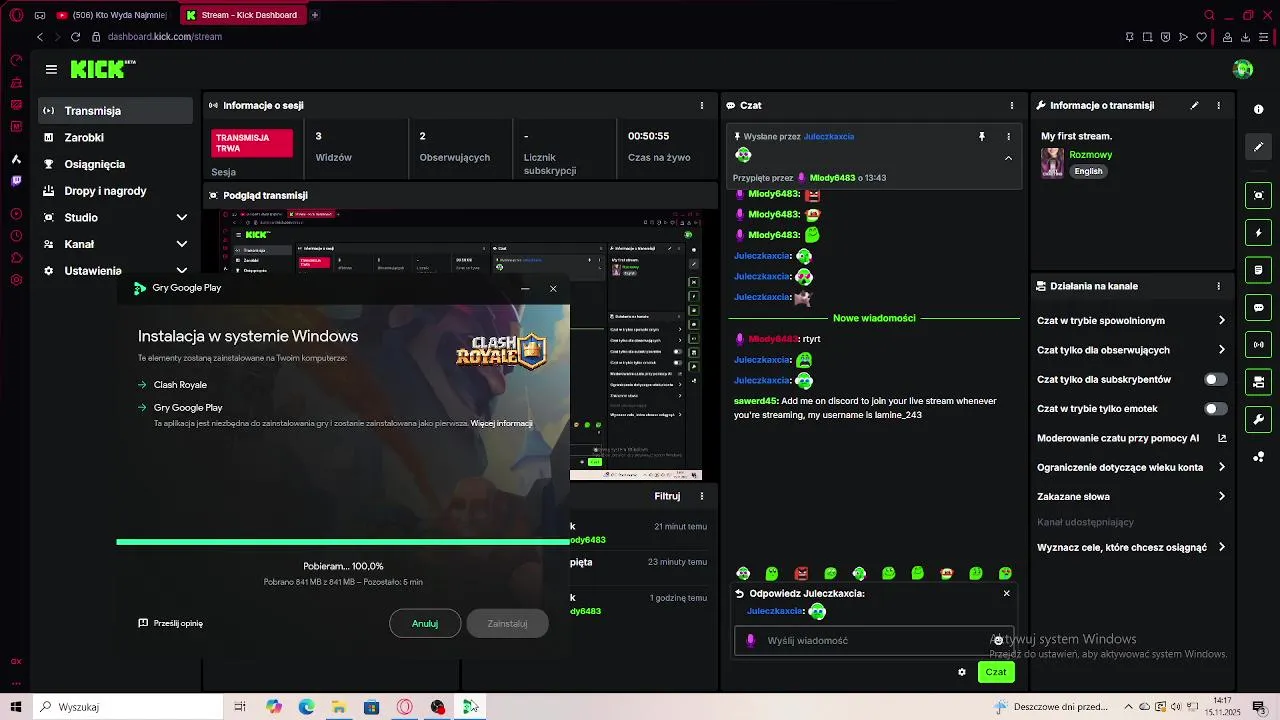Click Prześlij opinię in installer
Viewport: 1280px width, 720px height.
pyautogui.click(x=170, y=623)
